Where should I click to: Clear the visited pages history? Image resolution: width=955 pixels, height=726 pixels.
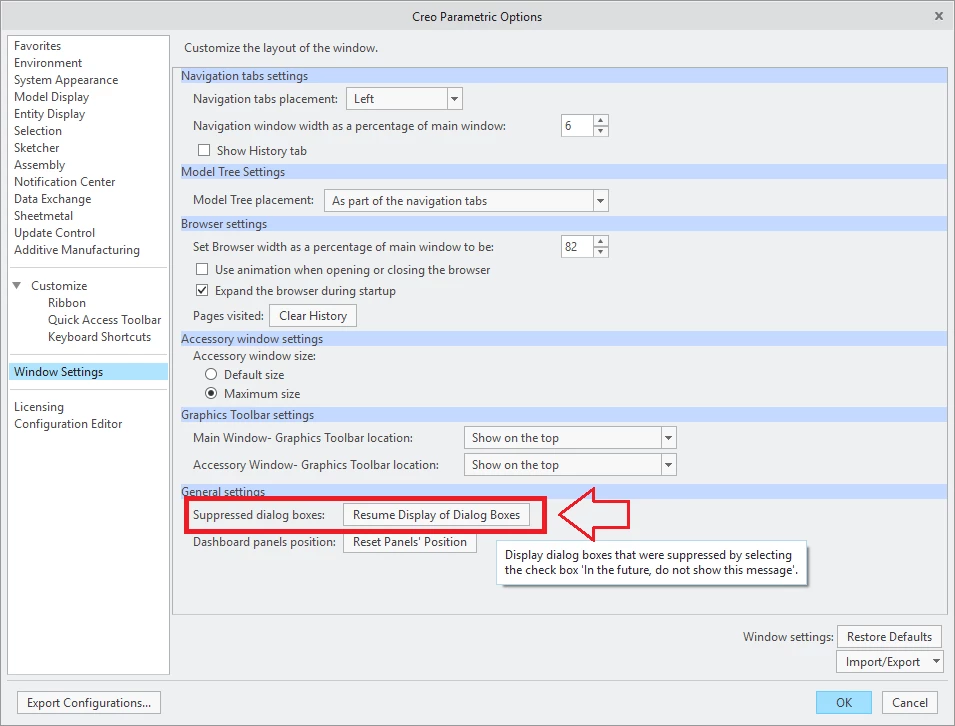312,315
